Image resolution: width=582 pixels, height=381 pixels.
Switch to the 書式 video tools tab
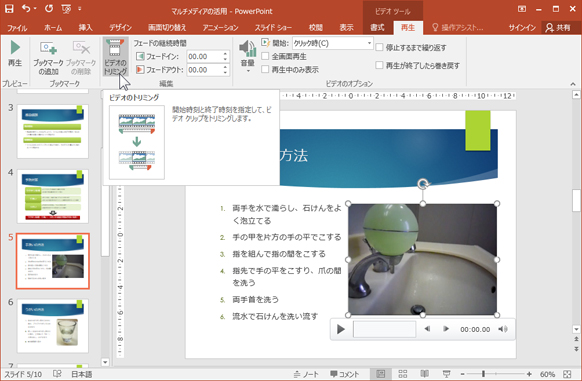coord(377,27)
